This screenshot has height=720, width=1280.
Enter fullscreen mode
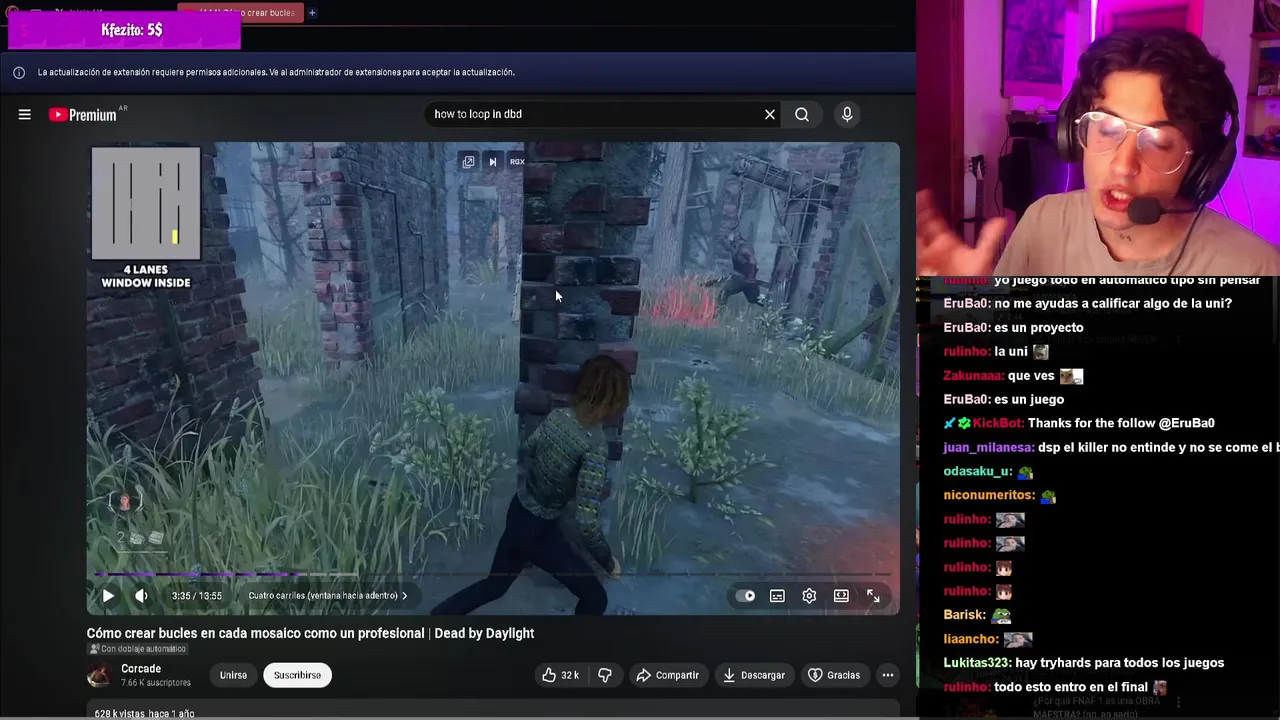(873, 596)
